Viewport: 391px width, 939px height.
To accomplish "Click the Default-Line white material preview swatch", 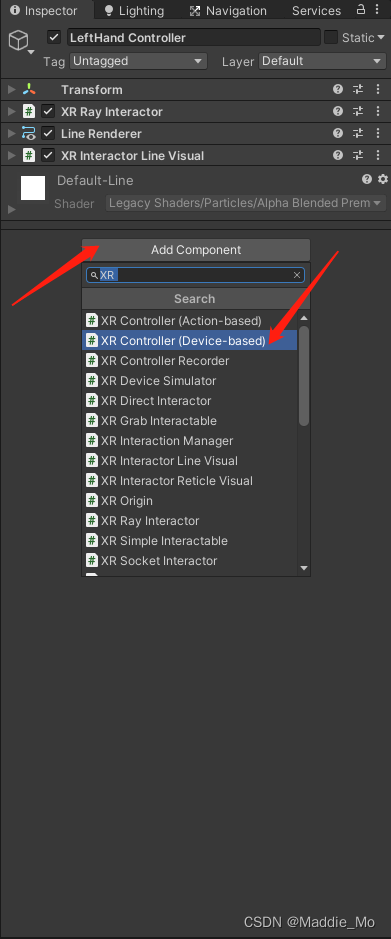I will [33, 188].
